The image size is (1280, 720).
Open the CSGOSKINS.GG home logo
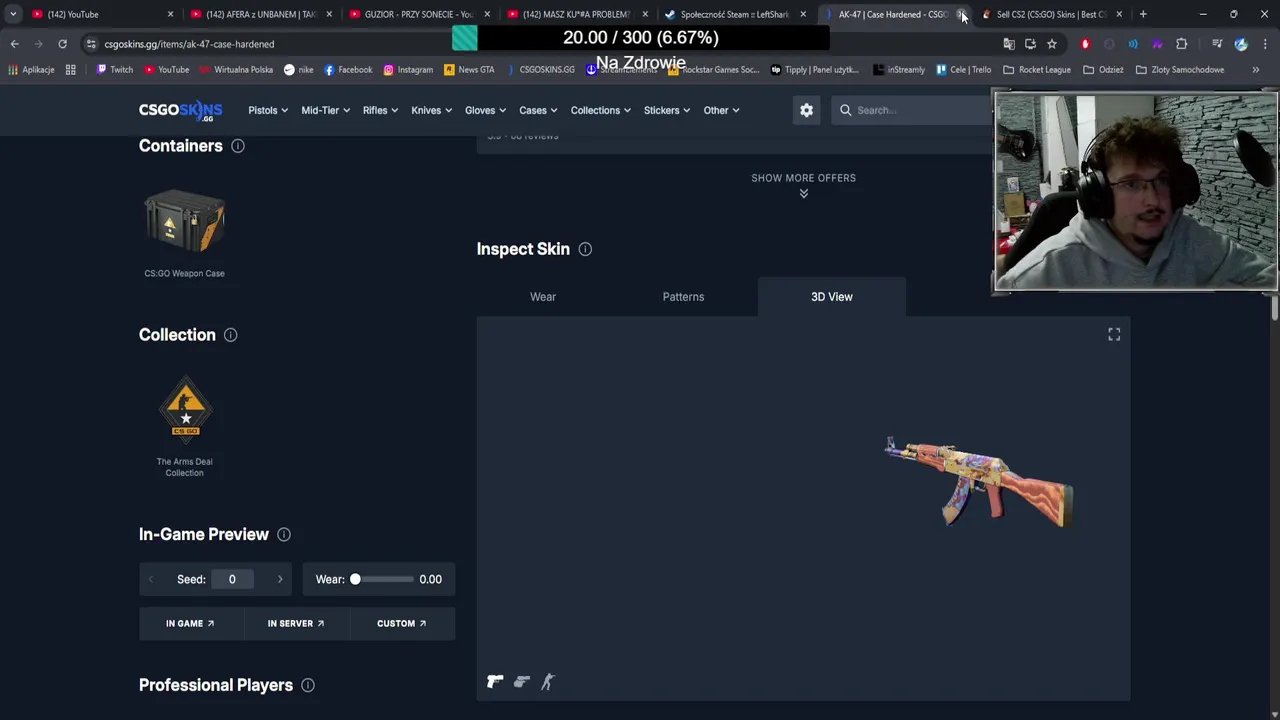click(180, 110)
